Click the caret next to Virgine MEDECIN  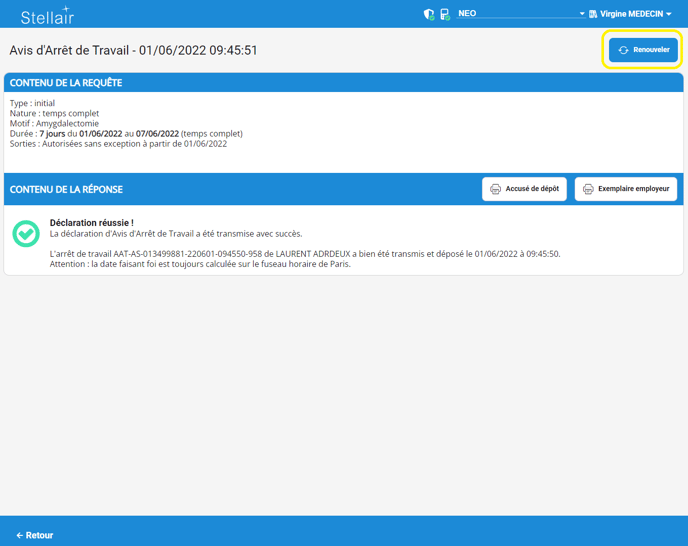coord(669,14)
